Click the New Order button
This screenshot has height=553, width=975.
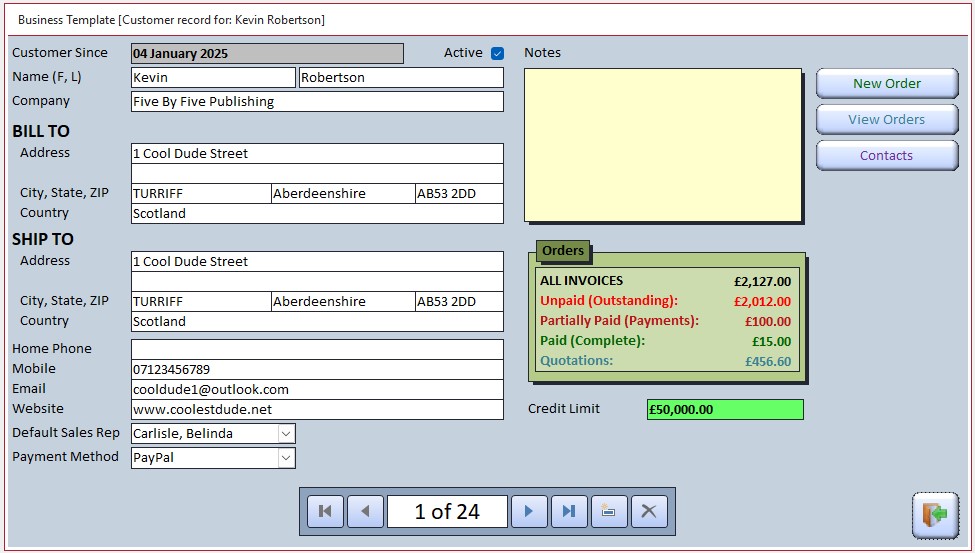tap(886, 84)
